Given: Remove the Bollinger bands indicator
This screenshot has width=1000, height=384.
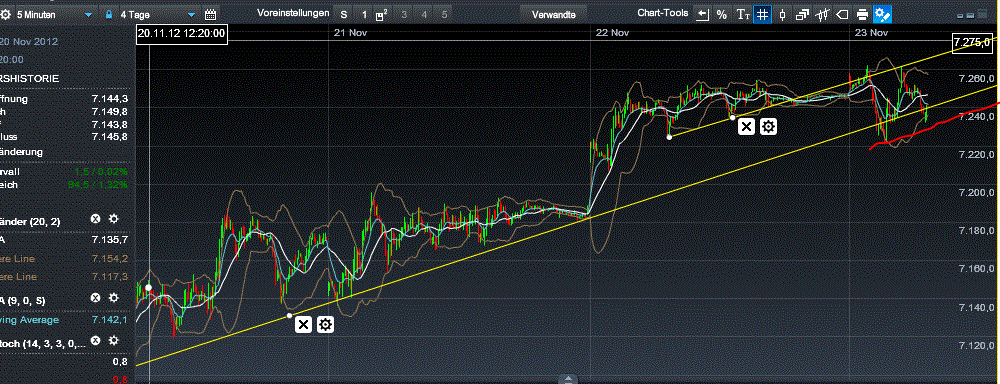Looking at the screenshot, I should [96, 219].
